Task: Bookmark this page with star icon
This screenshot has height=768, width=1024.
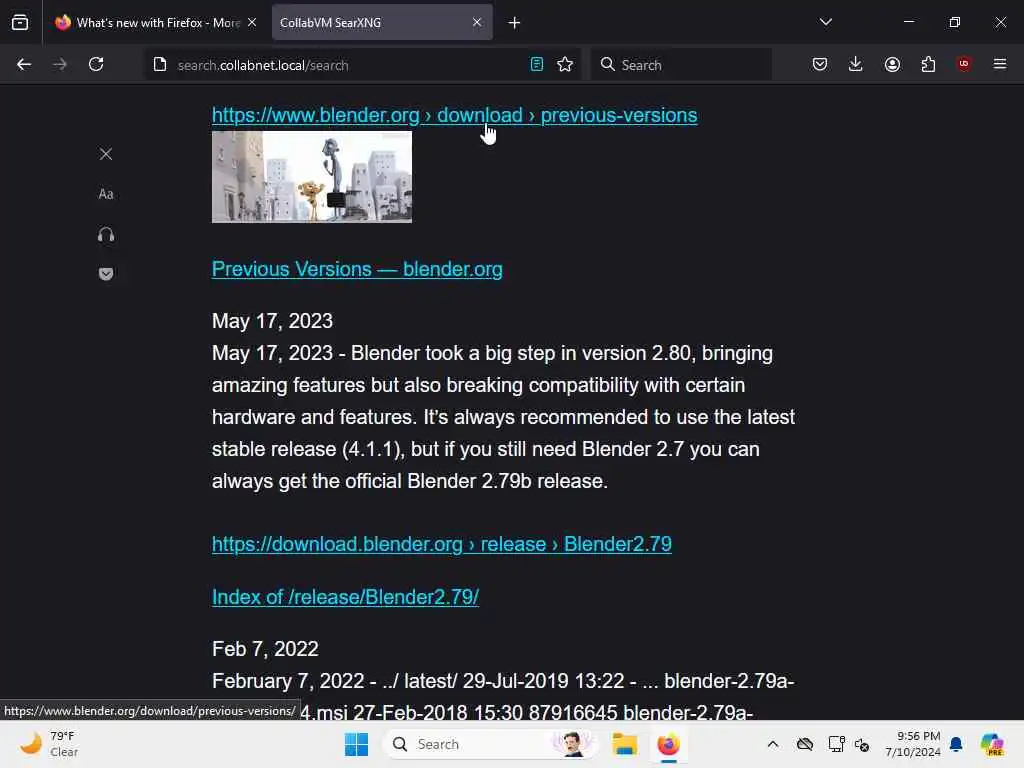Action: coord(565,64)
